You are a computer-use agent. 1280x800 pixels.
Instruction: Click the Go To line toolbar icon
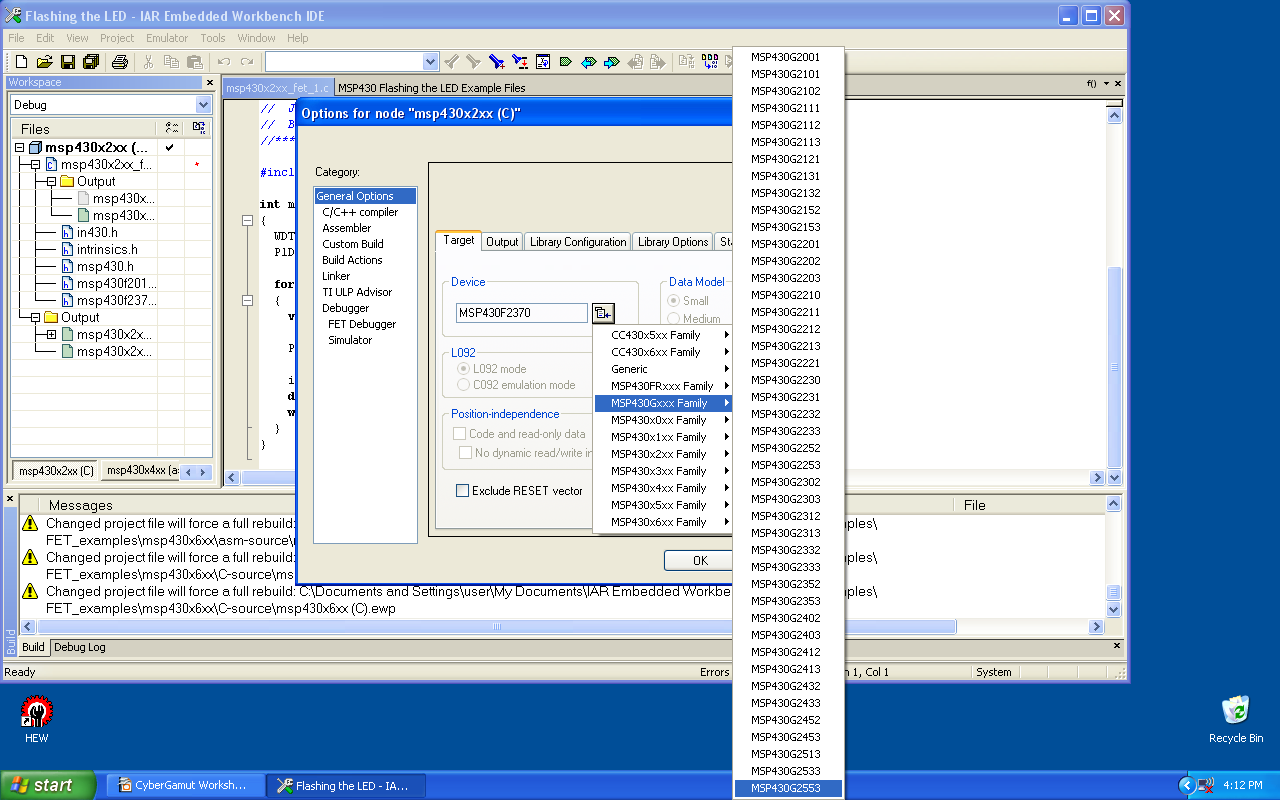click(543, 62)
